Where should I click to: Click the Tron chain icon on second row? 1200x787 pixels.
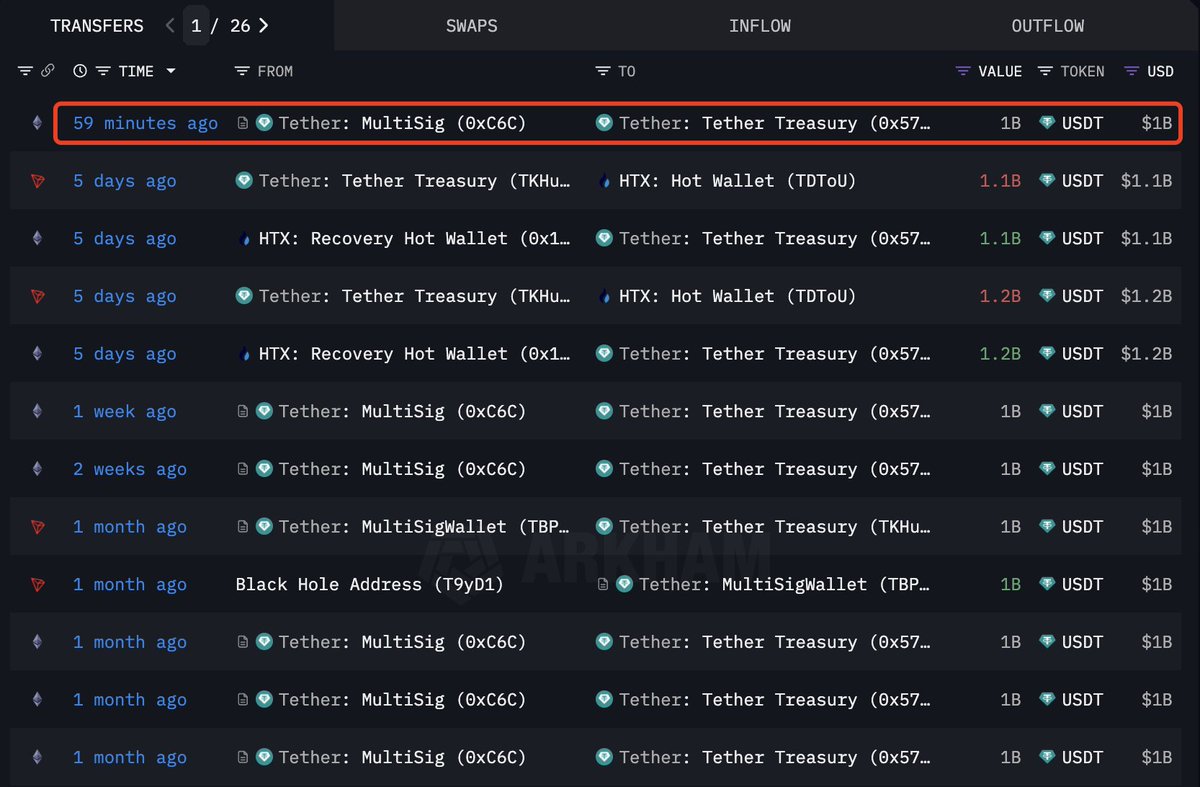38,181
